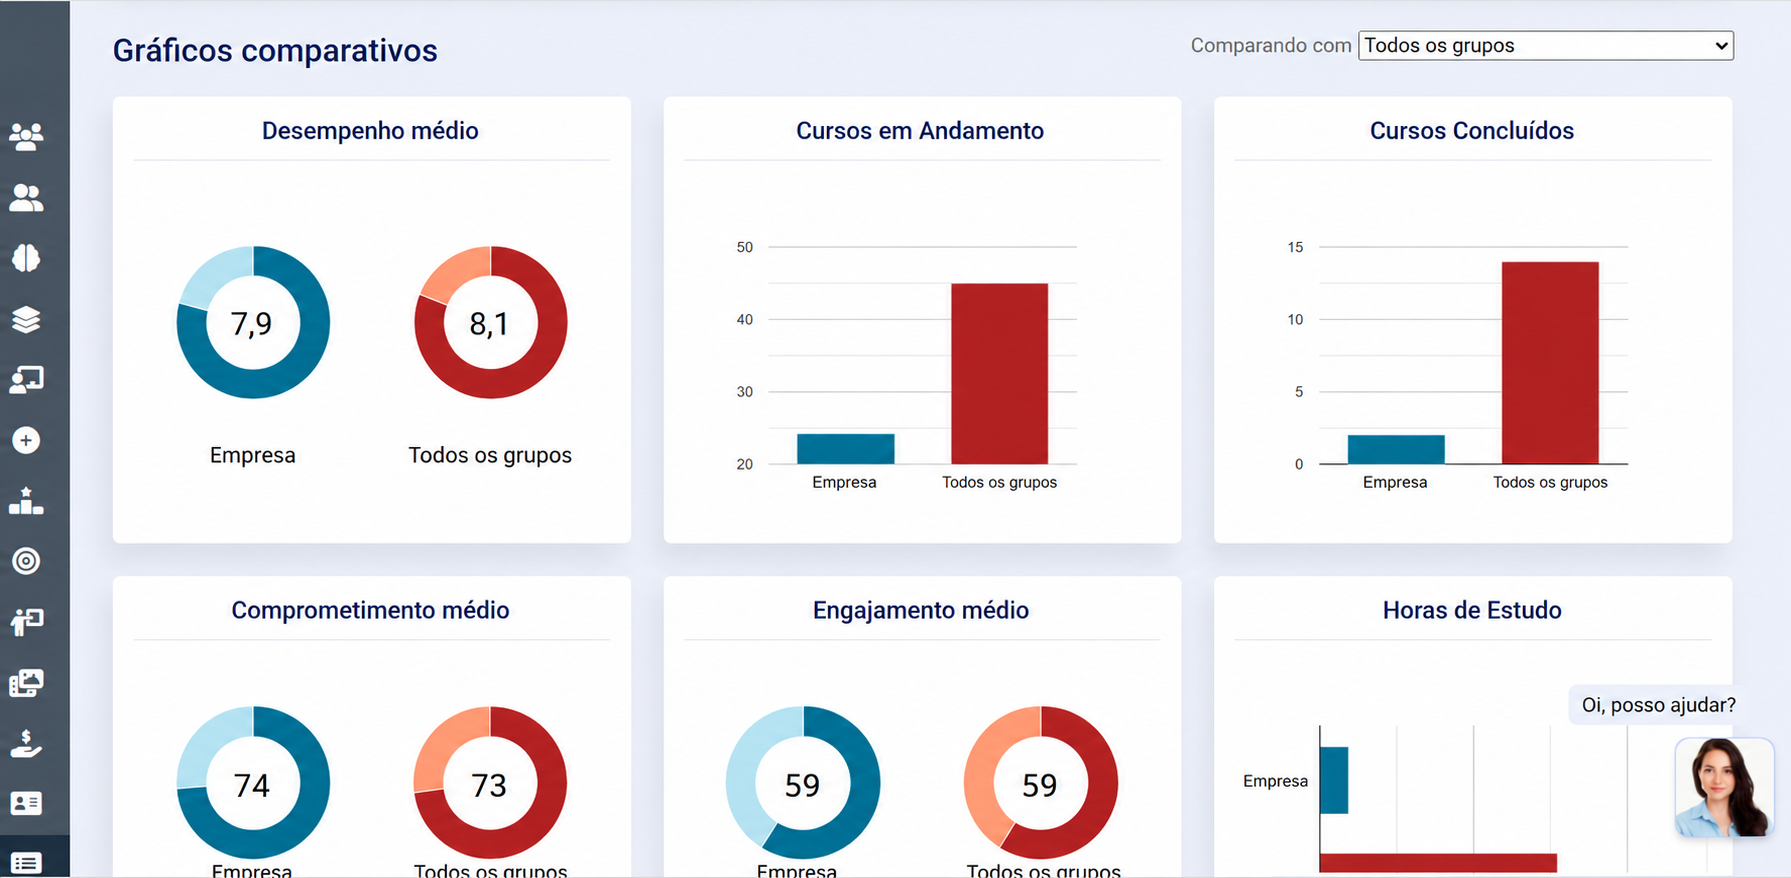Click blue Empresa bar in Horas de Estudo
The width and height of the screenshot is (1791, 878).
pos(1334,780)
